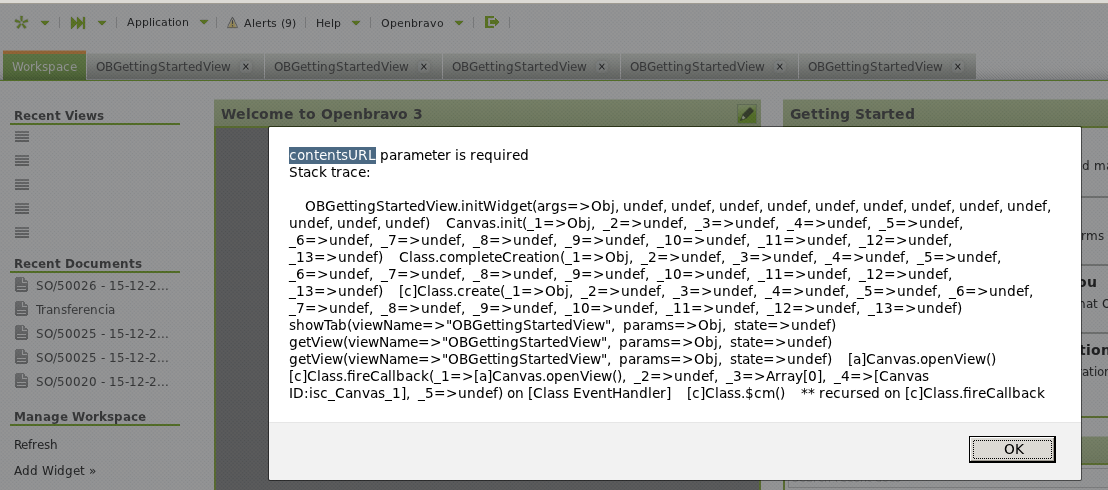Viewport: 1108px width, 490px height.
Task: Click highlighted contentsURL text in dialog
Action: 332,155
